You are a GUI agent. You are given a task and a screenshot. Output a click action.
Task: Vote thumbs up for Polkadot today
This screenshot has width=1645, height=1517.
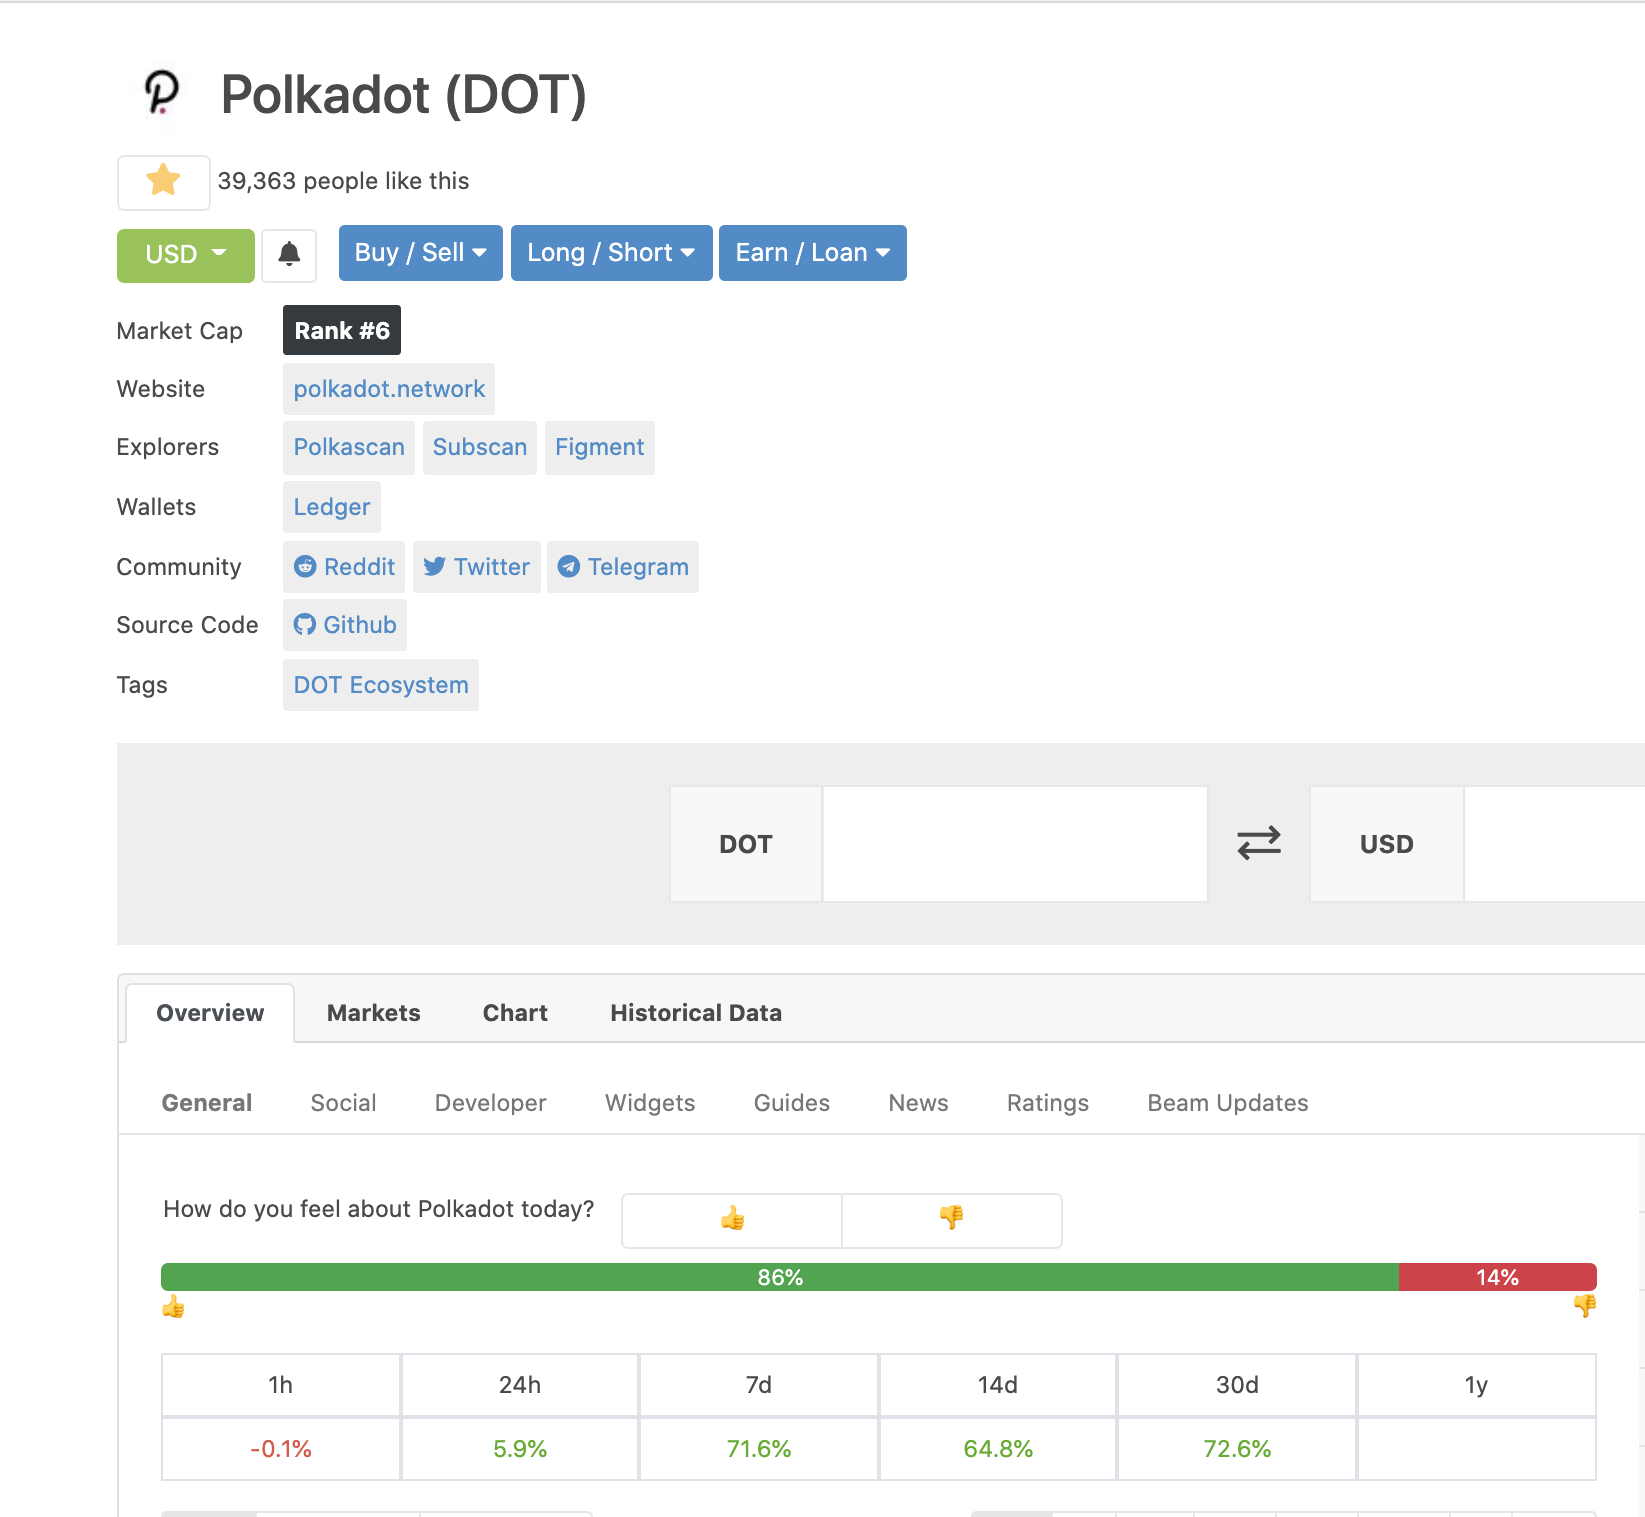[x=732, y=1220]
